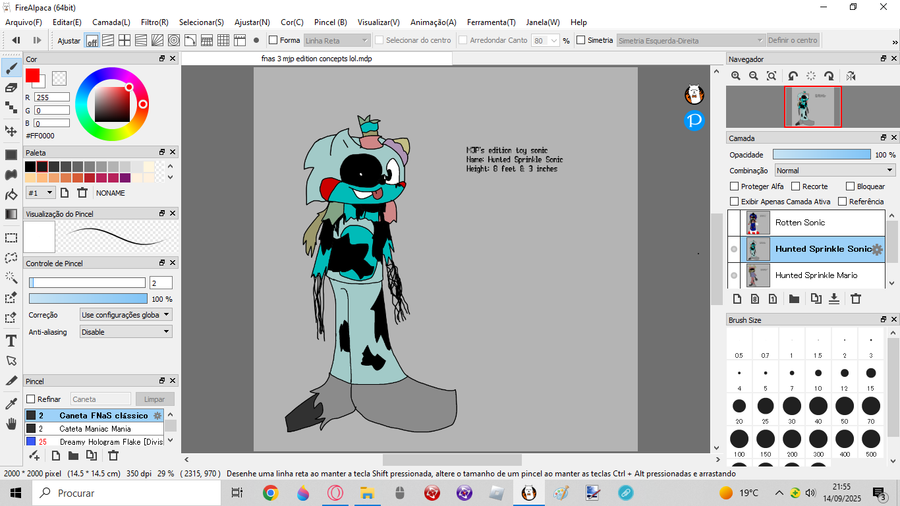Select the Move tool
The image size is (900, 506).
point(11,131)
